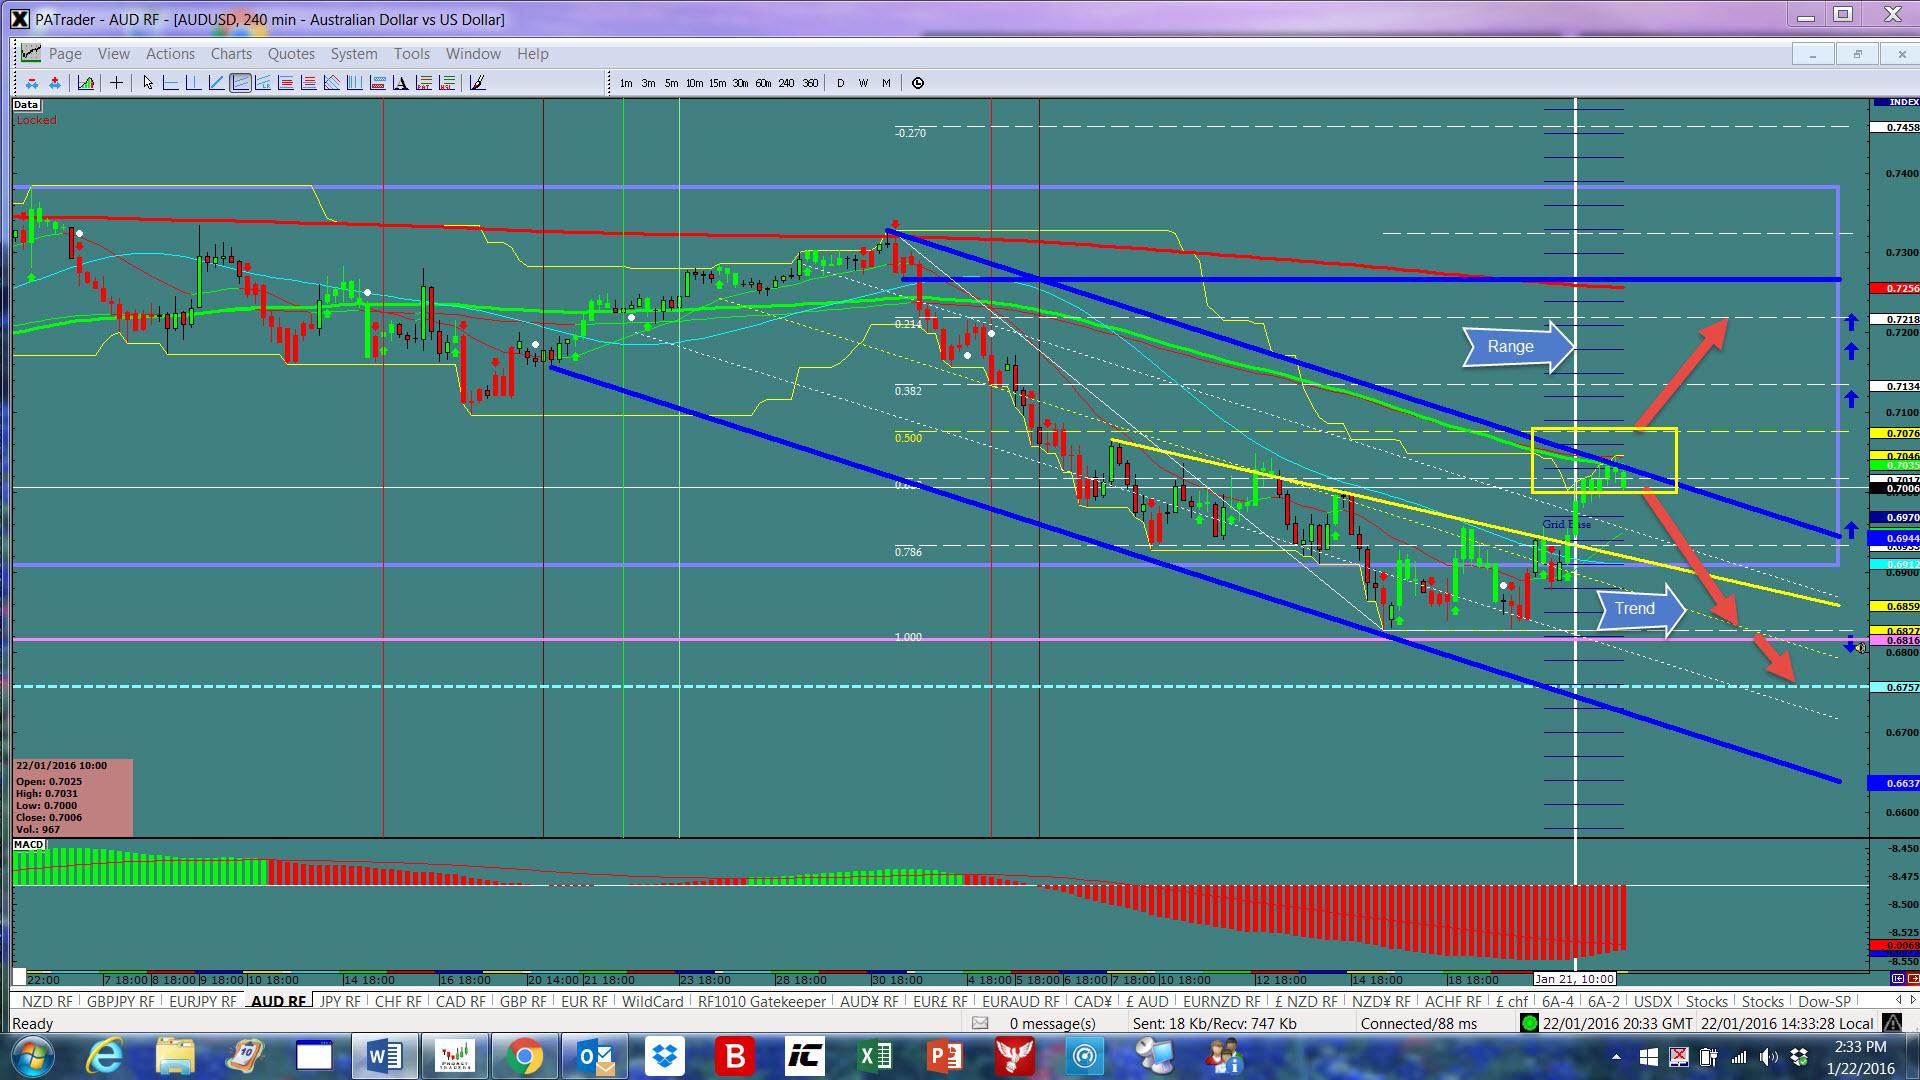Open the Tools menu
The height and width of the screenshot is (1080, 1920).
click(411, 54)
